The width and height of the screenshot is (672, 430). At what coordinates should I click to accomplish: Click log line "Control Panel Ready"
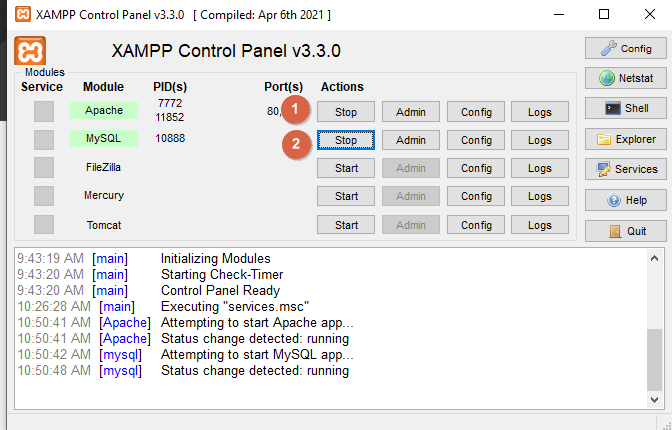pyautogui.click(x=220, y=291)
